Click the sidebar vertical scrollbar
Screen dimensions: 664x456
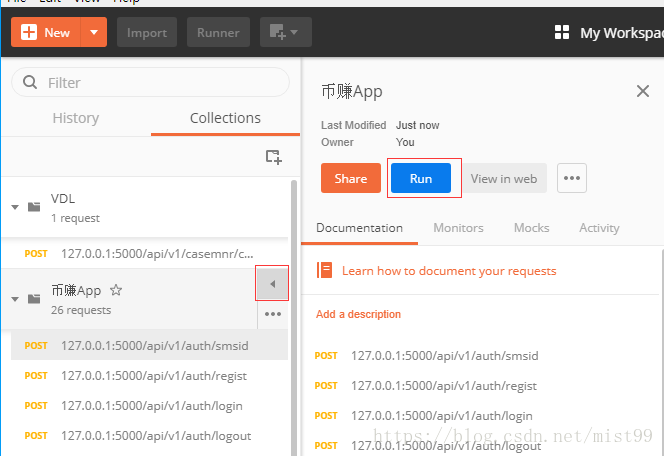(294, 318)
